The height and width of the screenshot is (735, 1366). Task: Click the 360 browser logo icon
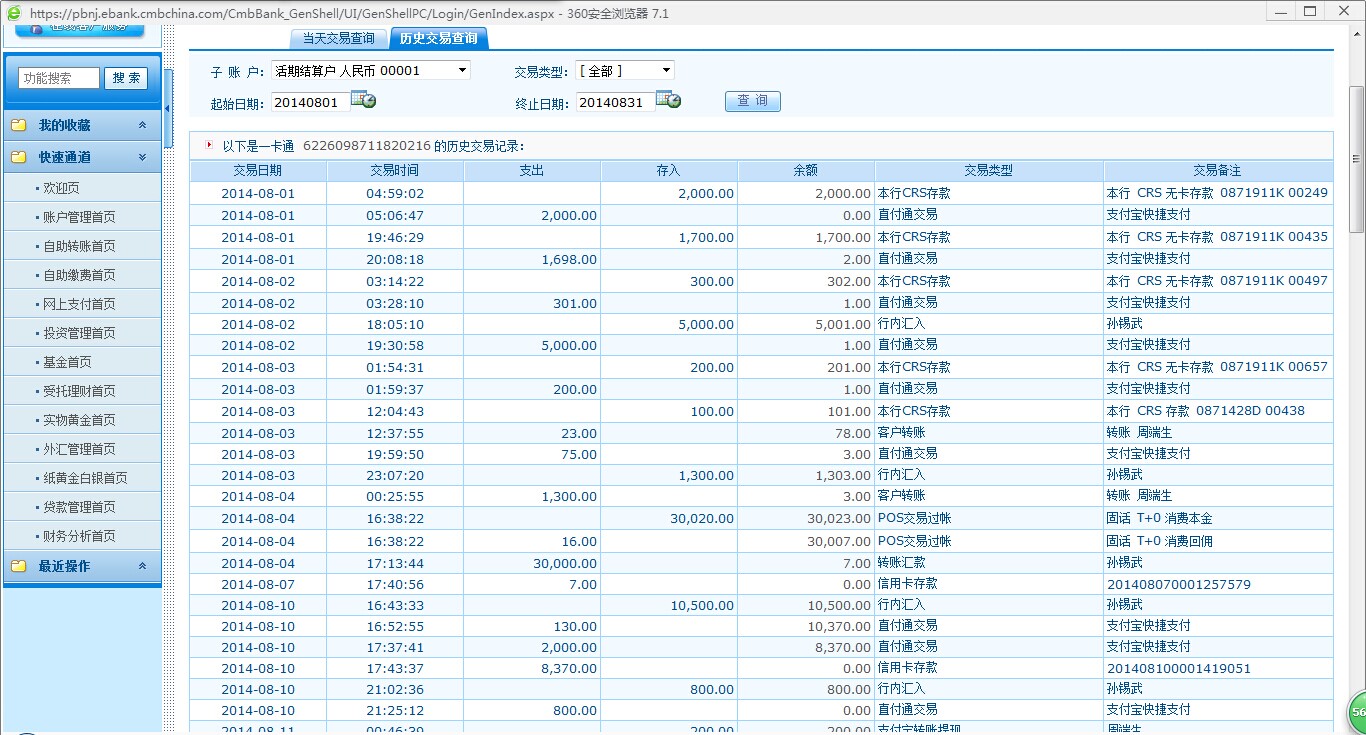pyautogui.click(x=13, y=13)
